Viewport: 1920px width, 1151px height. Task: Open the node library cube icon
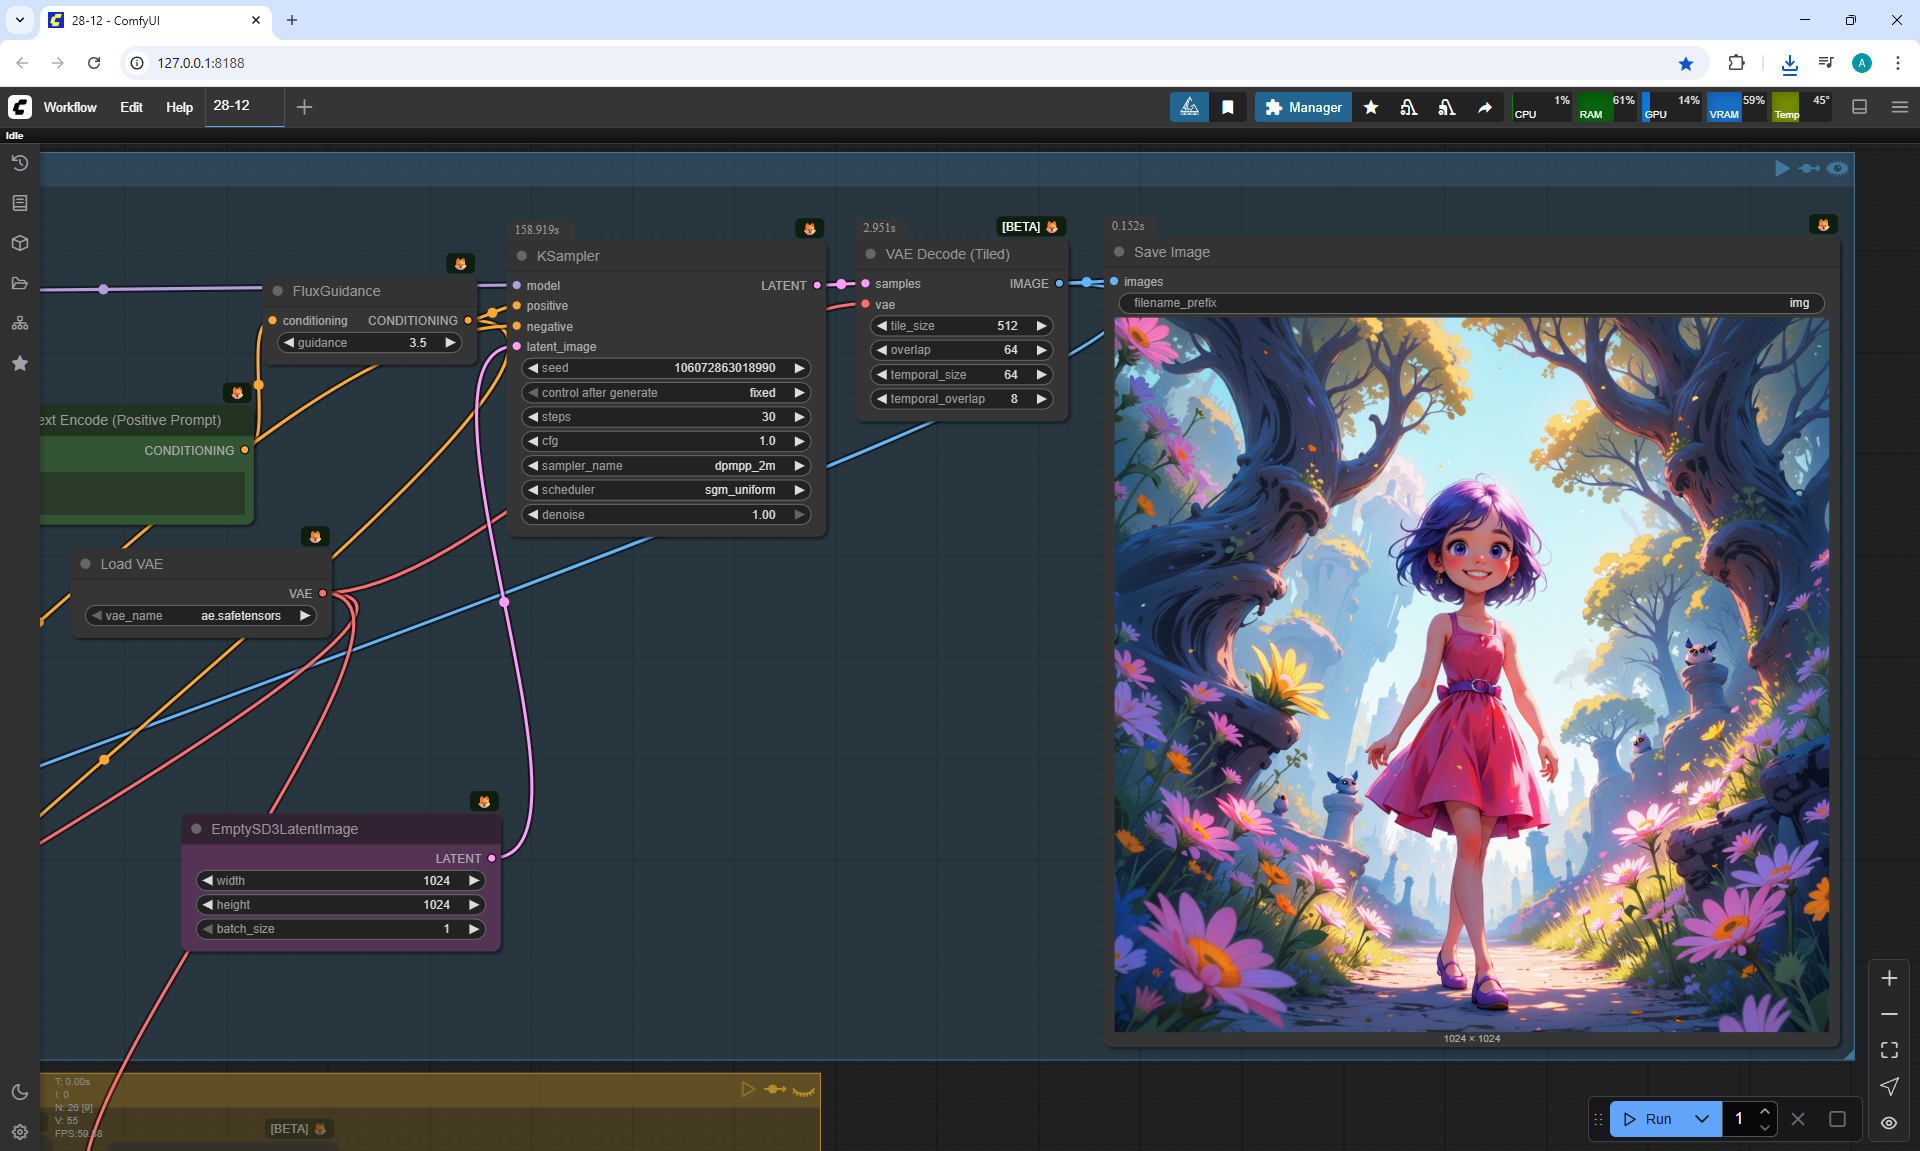(x=19, y=243)
